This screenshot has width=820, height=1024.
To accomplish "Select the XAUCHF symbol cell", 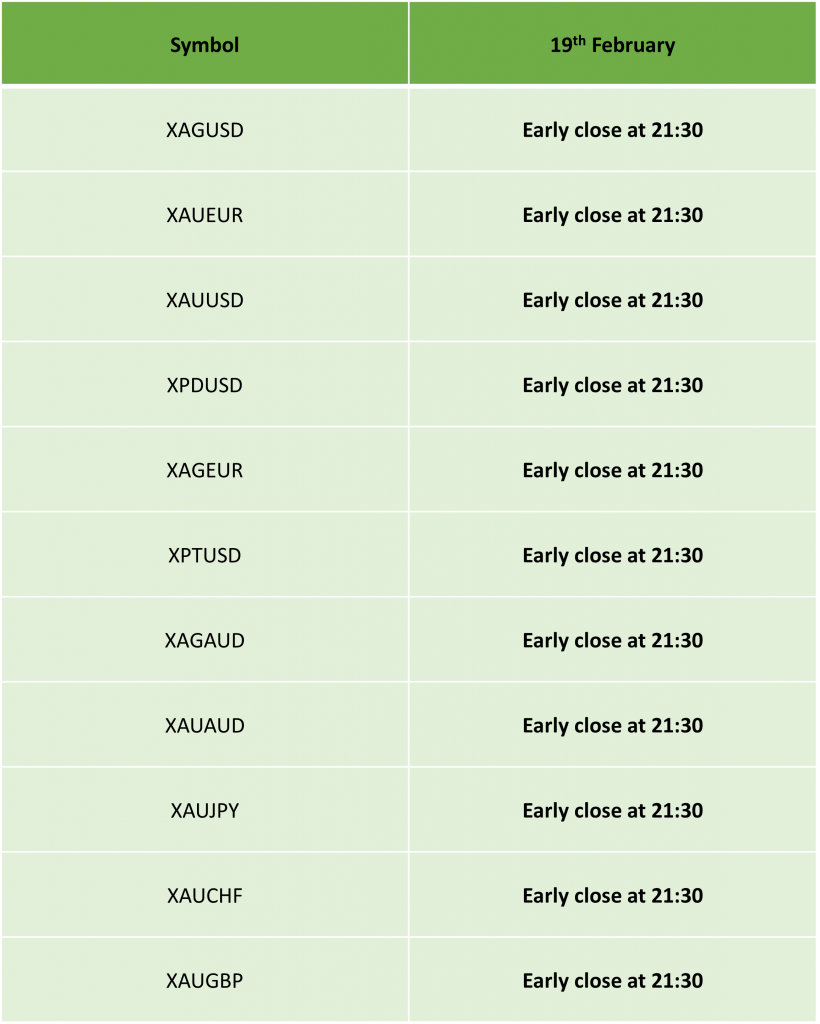I will tap(204, 895).
